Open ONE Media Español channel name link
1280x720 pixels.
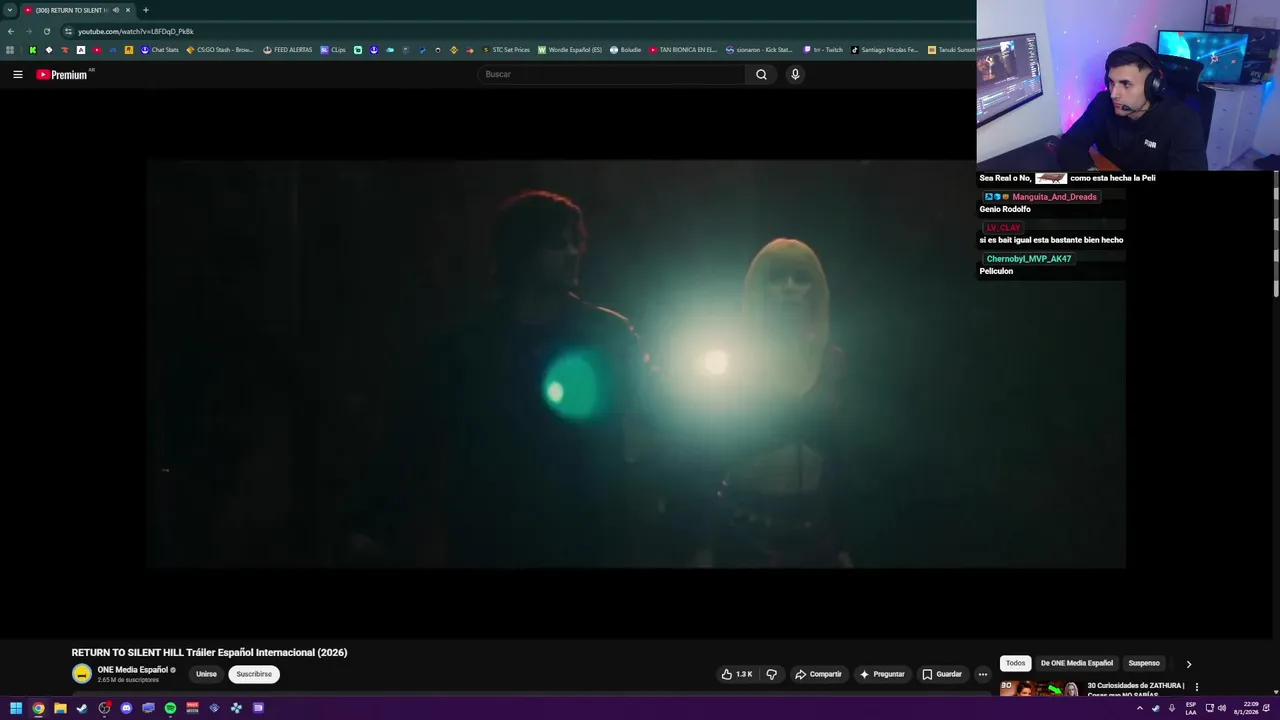click(132, 670)
